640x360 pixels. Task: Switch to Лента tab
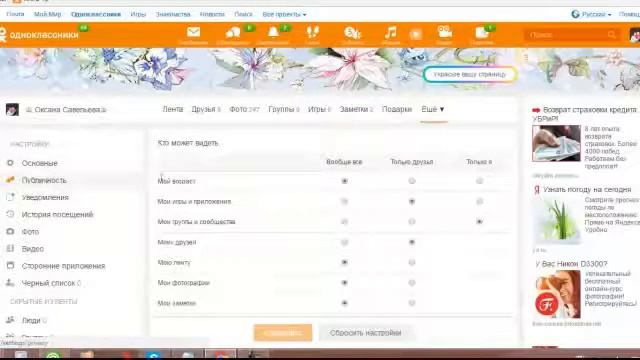pos(173,109)
